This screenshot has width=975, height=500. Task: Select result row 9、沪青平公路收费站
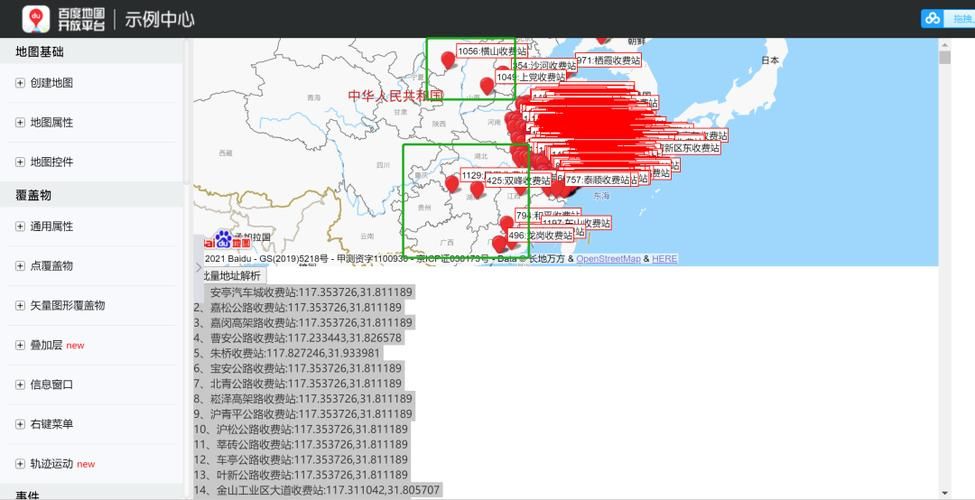(x=303, y=414)
